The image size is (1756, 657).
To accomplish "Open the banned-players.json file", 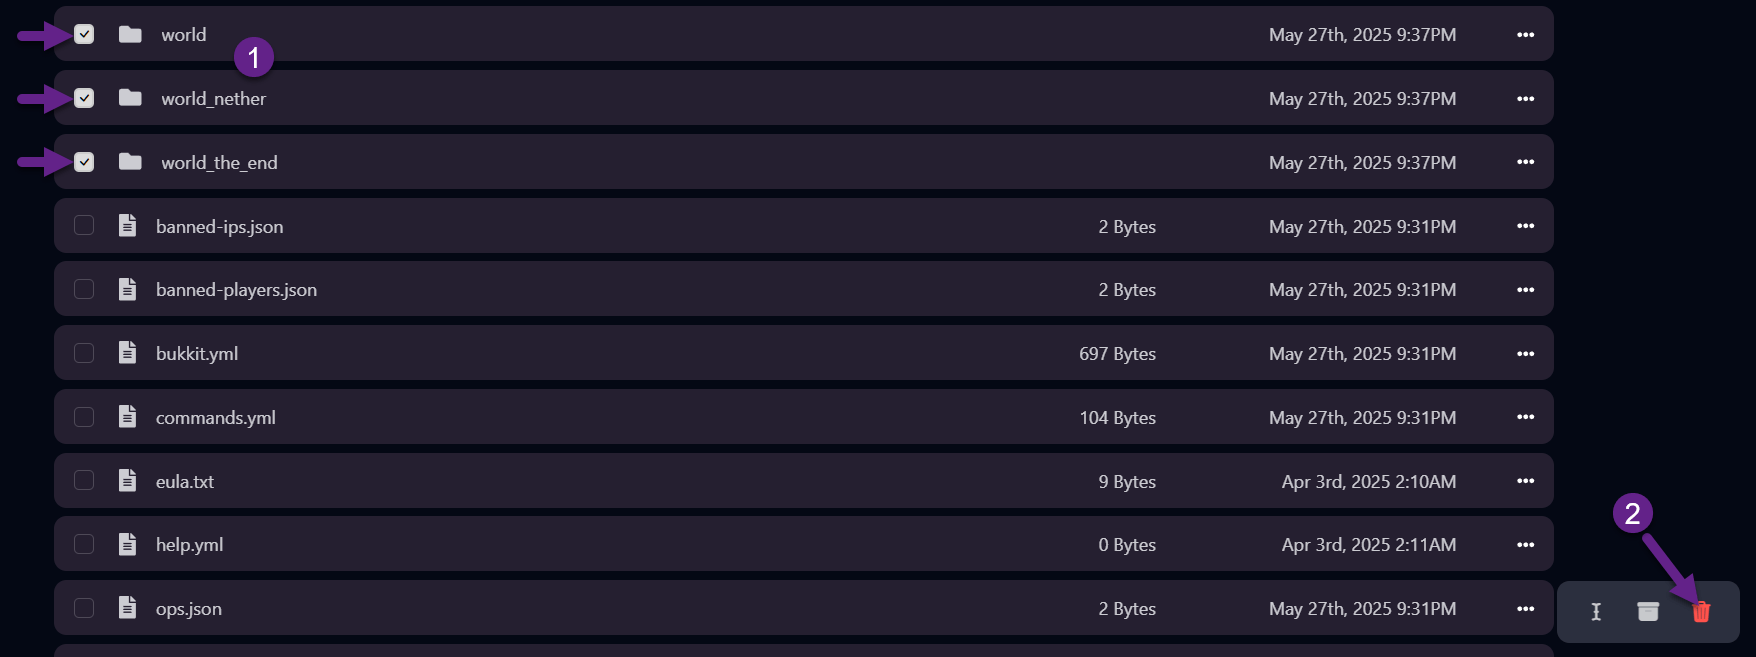I will (x=236, y=290).
